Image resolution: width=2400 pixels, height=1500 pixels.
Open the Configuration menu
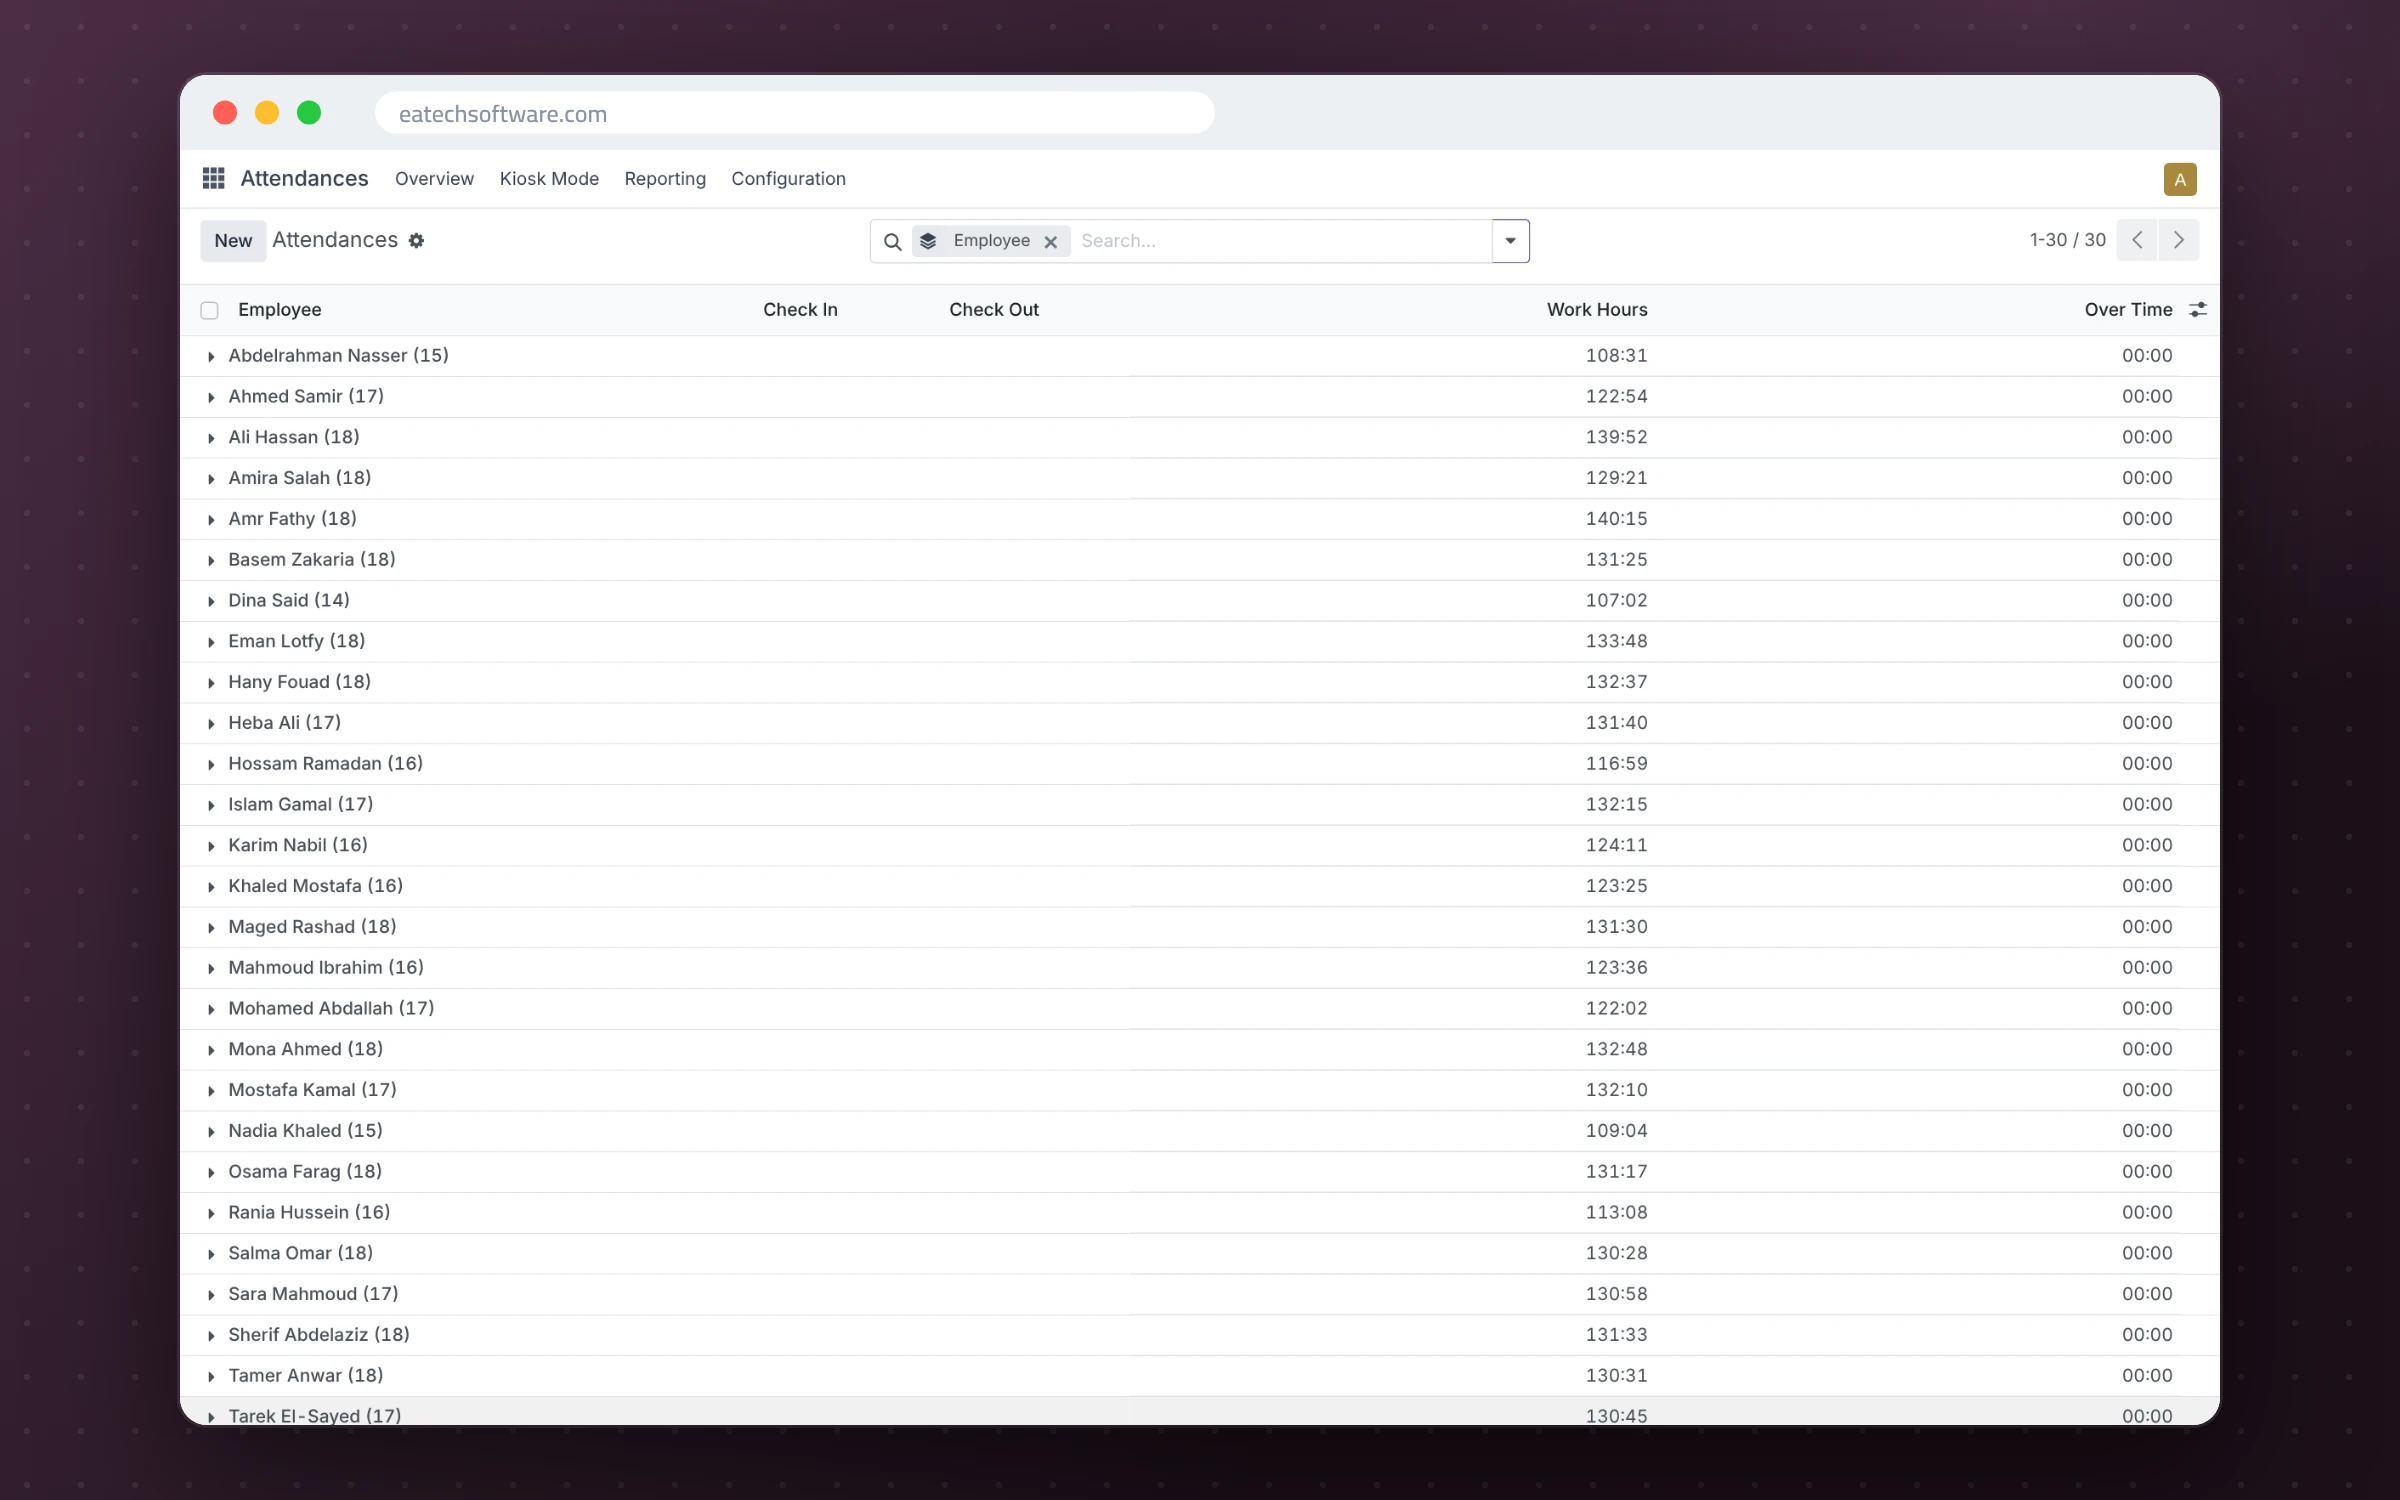coord(788,179)
